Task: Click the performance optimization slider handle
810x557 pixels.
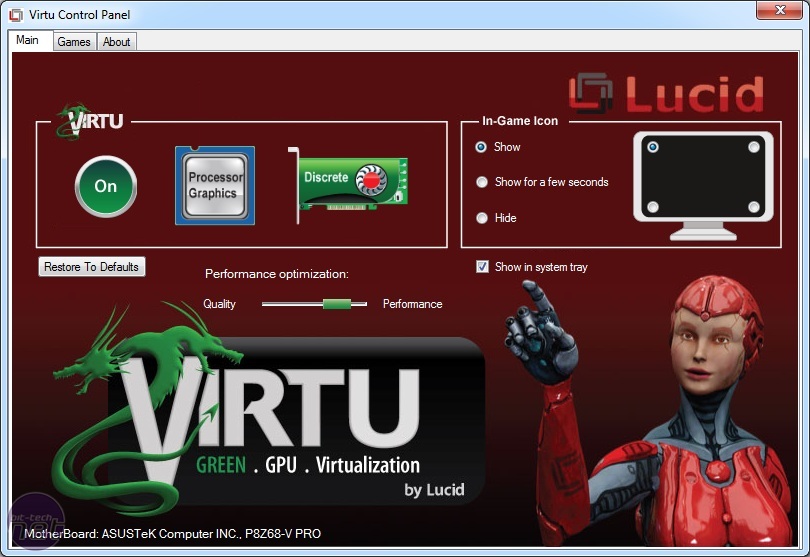Action: (337, 304)
